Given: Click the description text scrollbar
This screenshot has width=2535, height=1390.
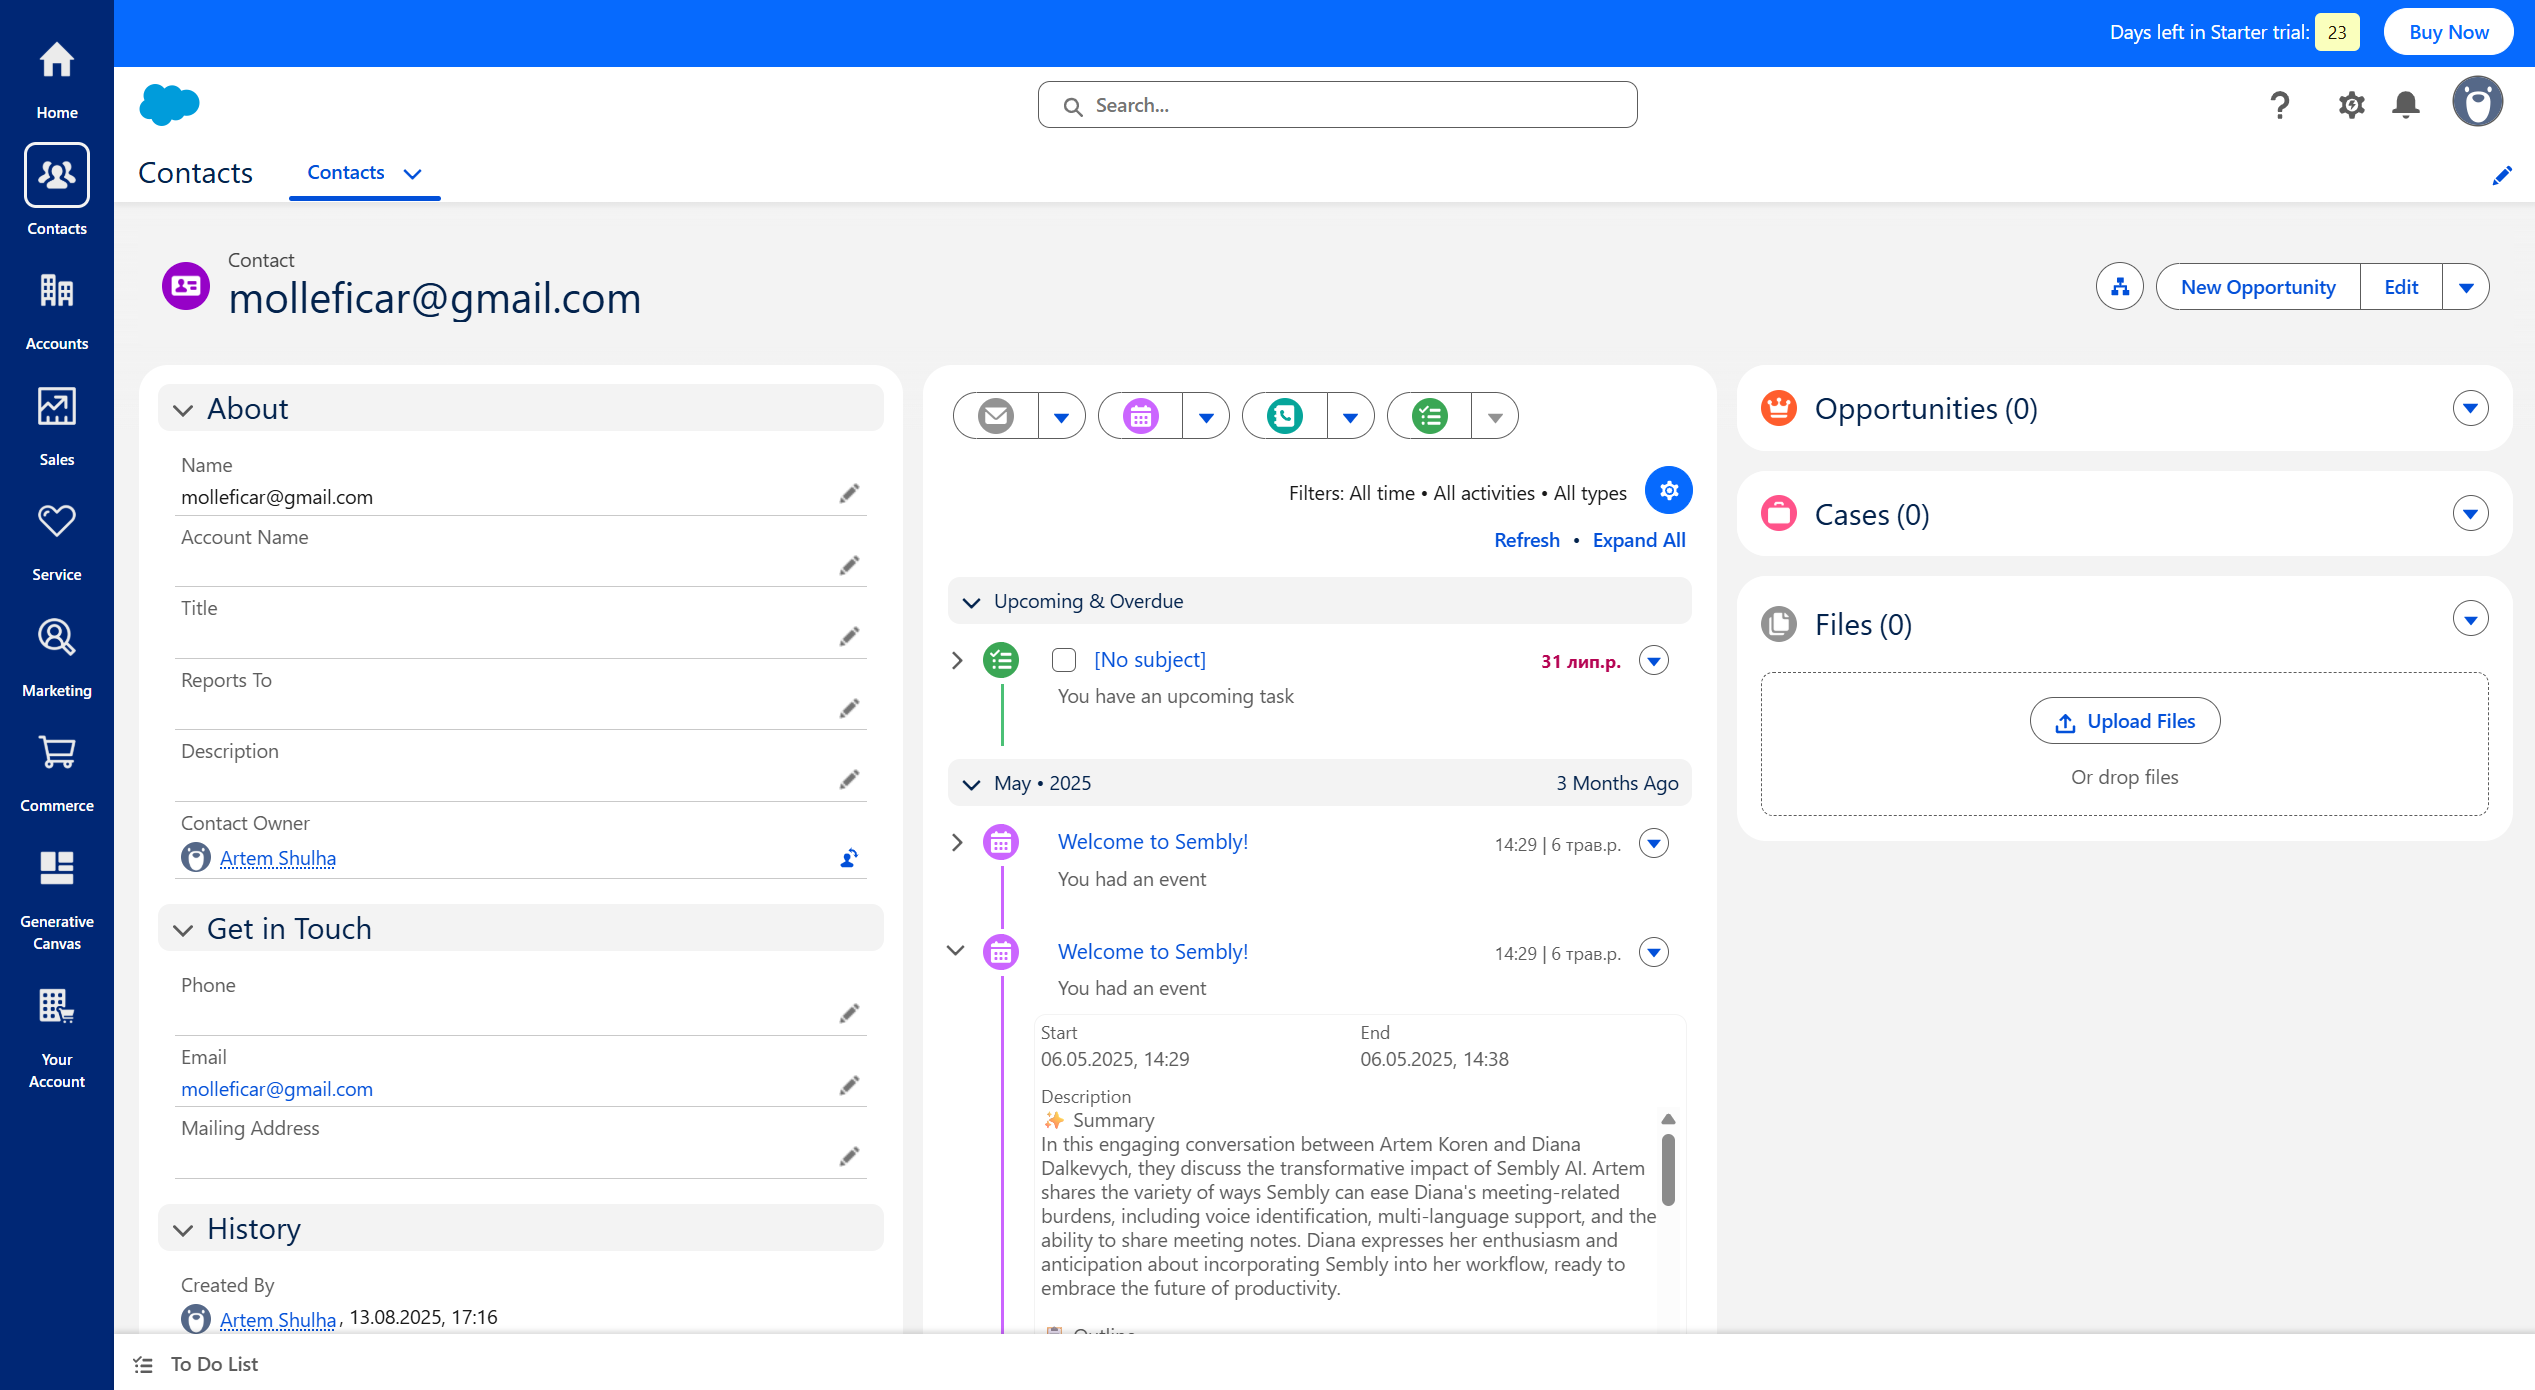Looking at the screenshot, I should pyautogui.click(x=1668, y=1170).
